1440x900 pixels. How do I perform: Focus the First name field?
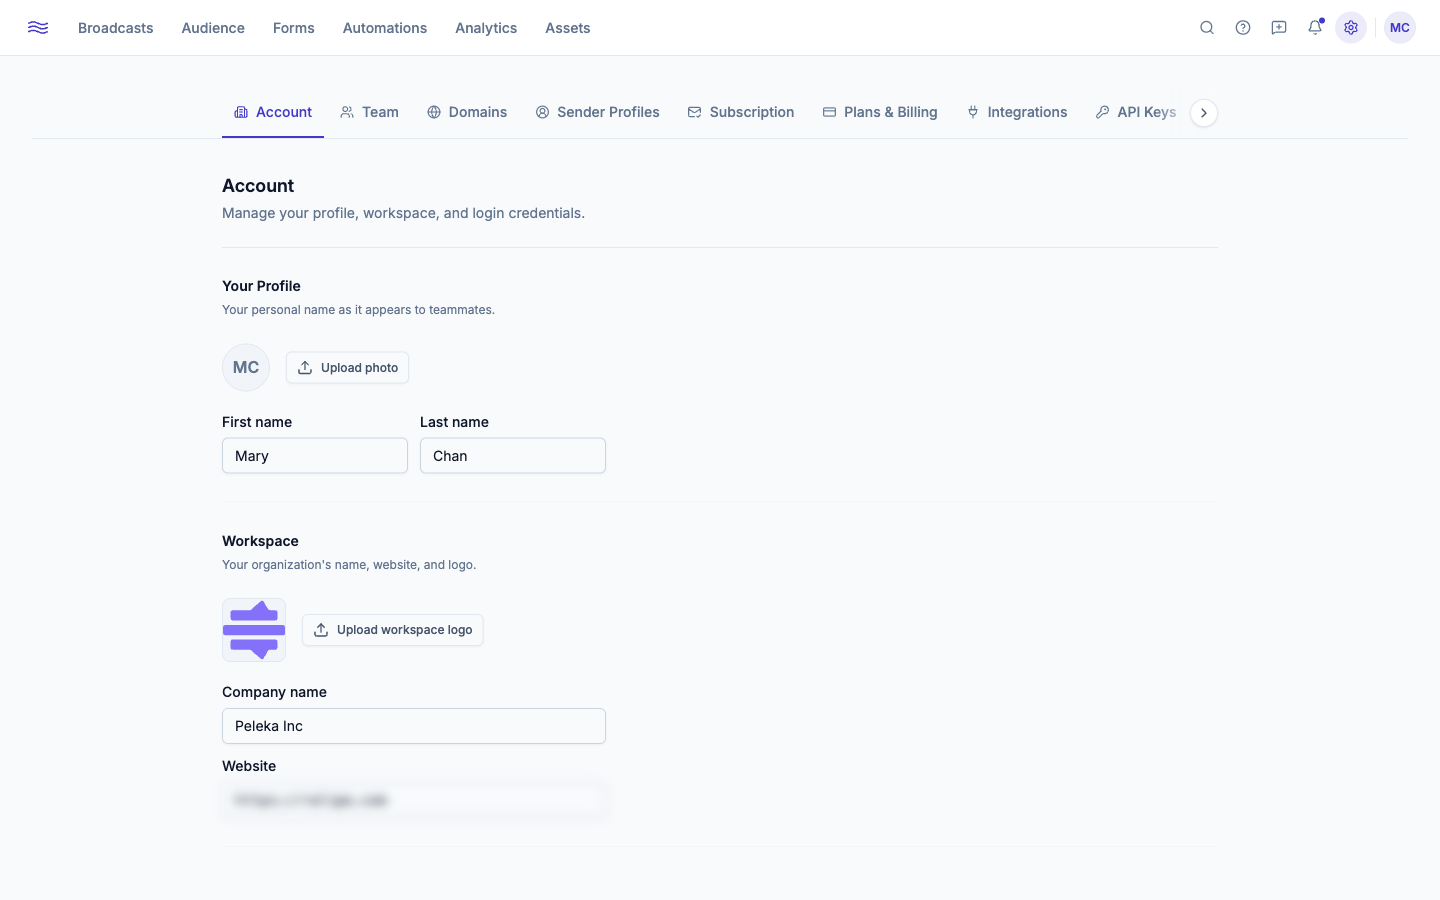[x=315, y=456]
